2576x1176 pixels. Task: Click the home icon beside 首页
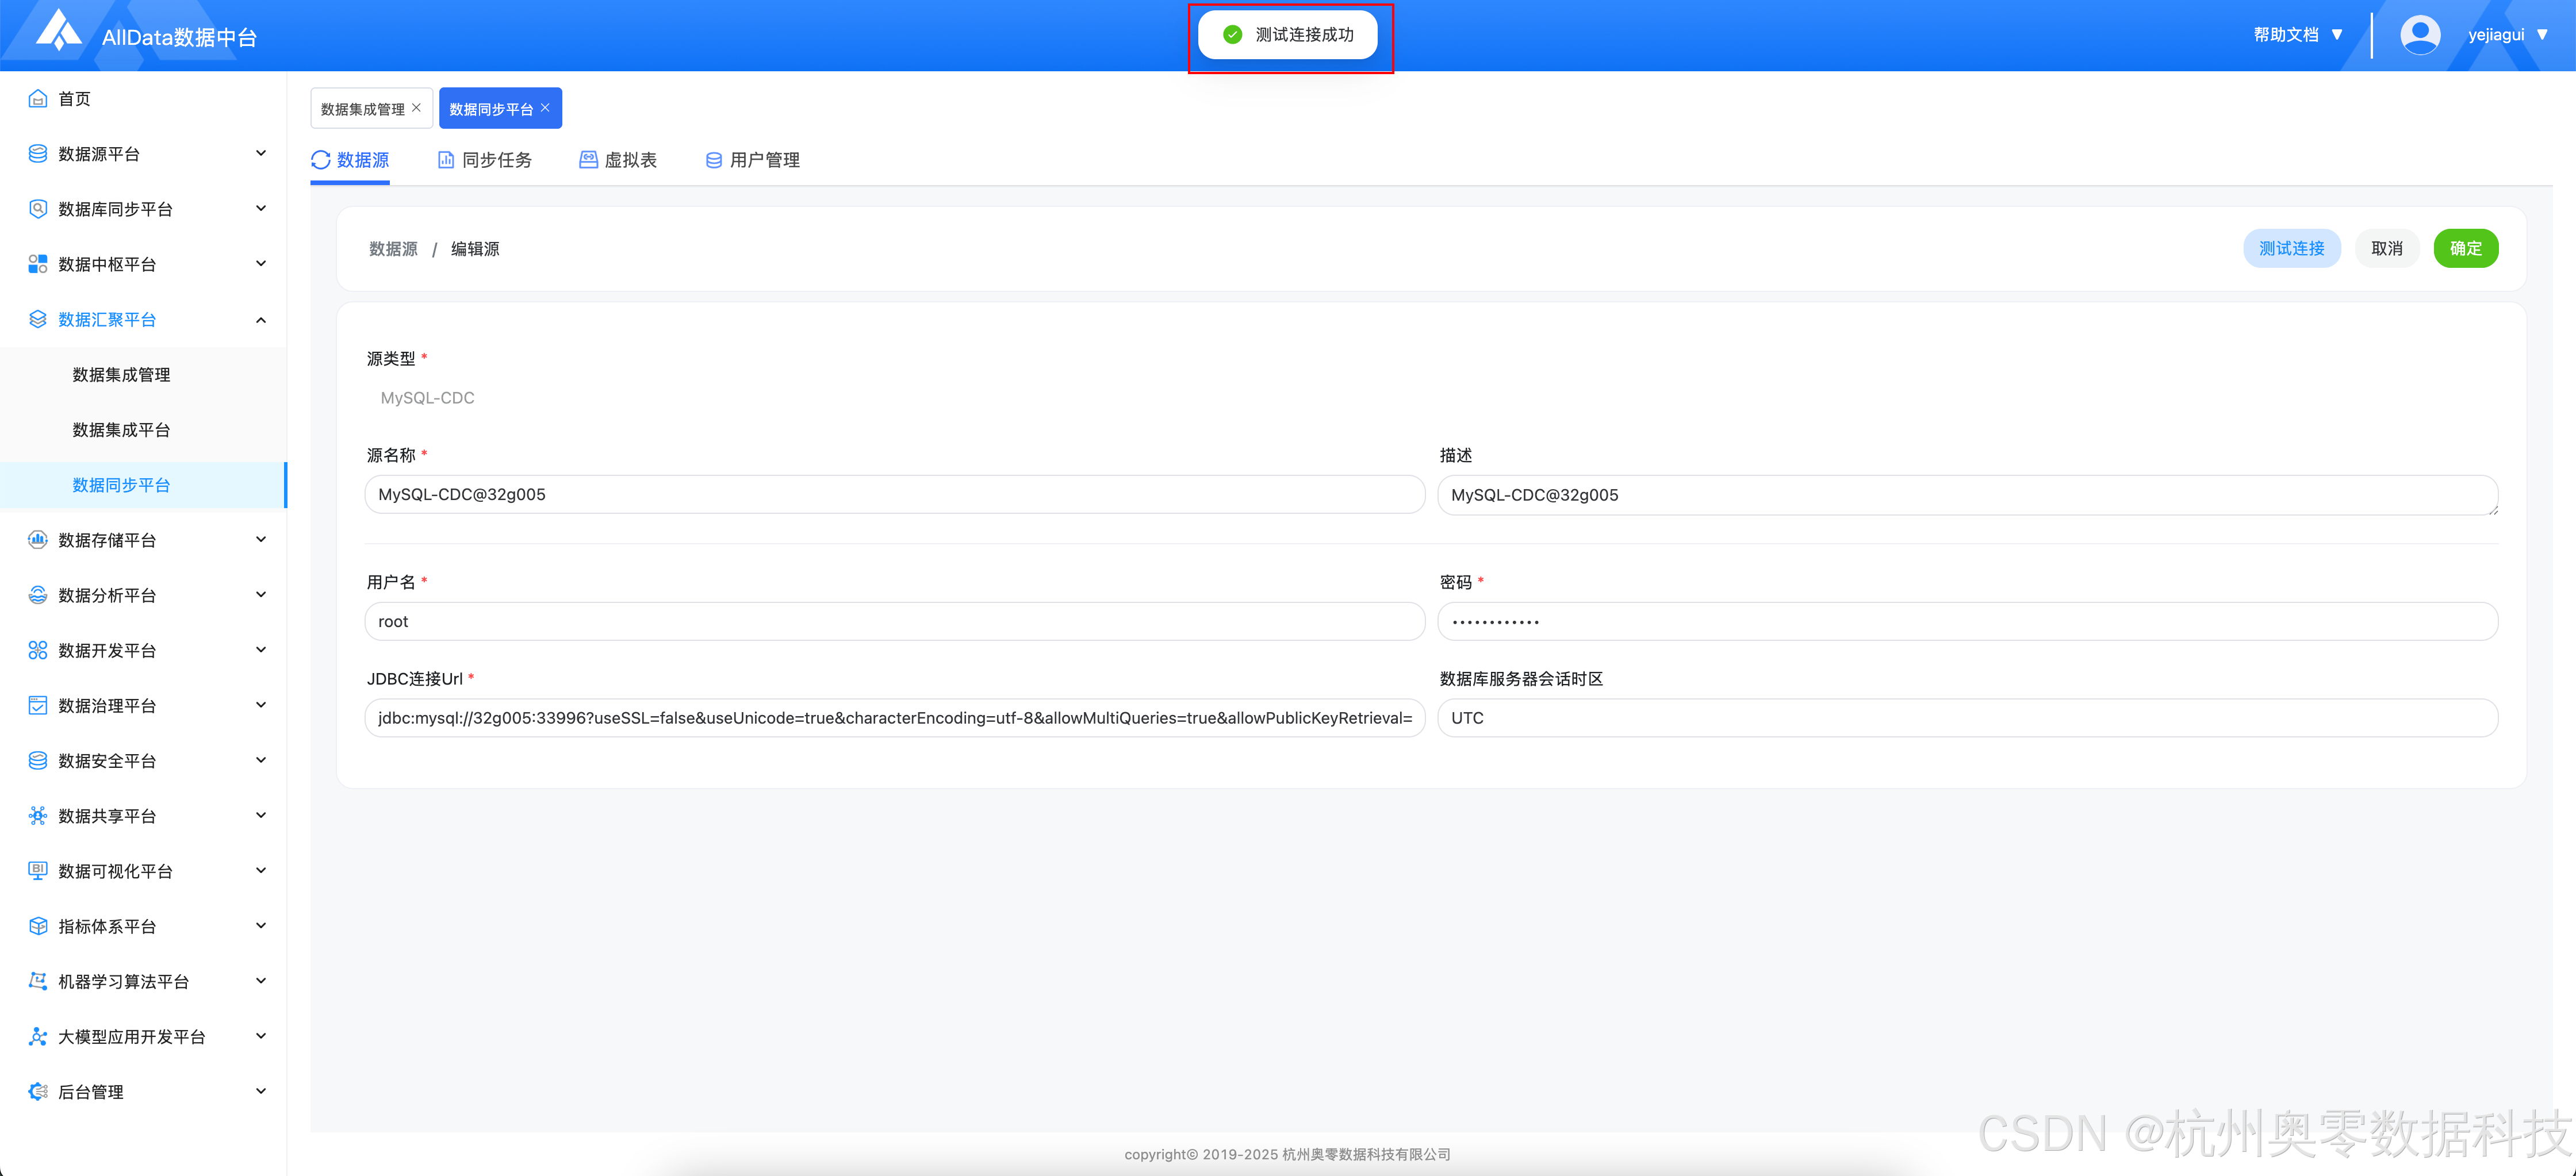38,98
